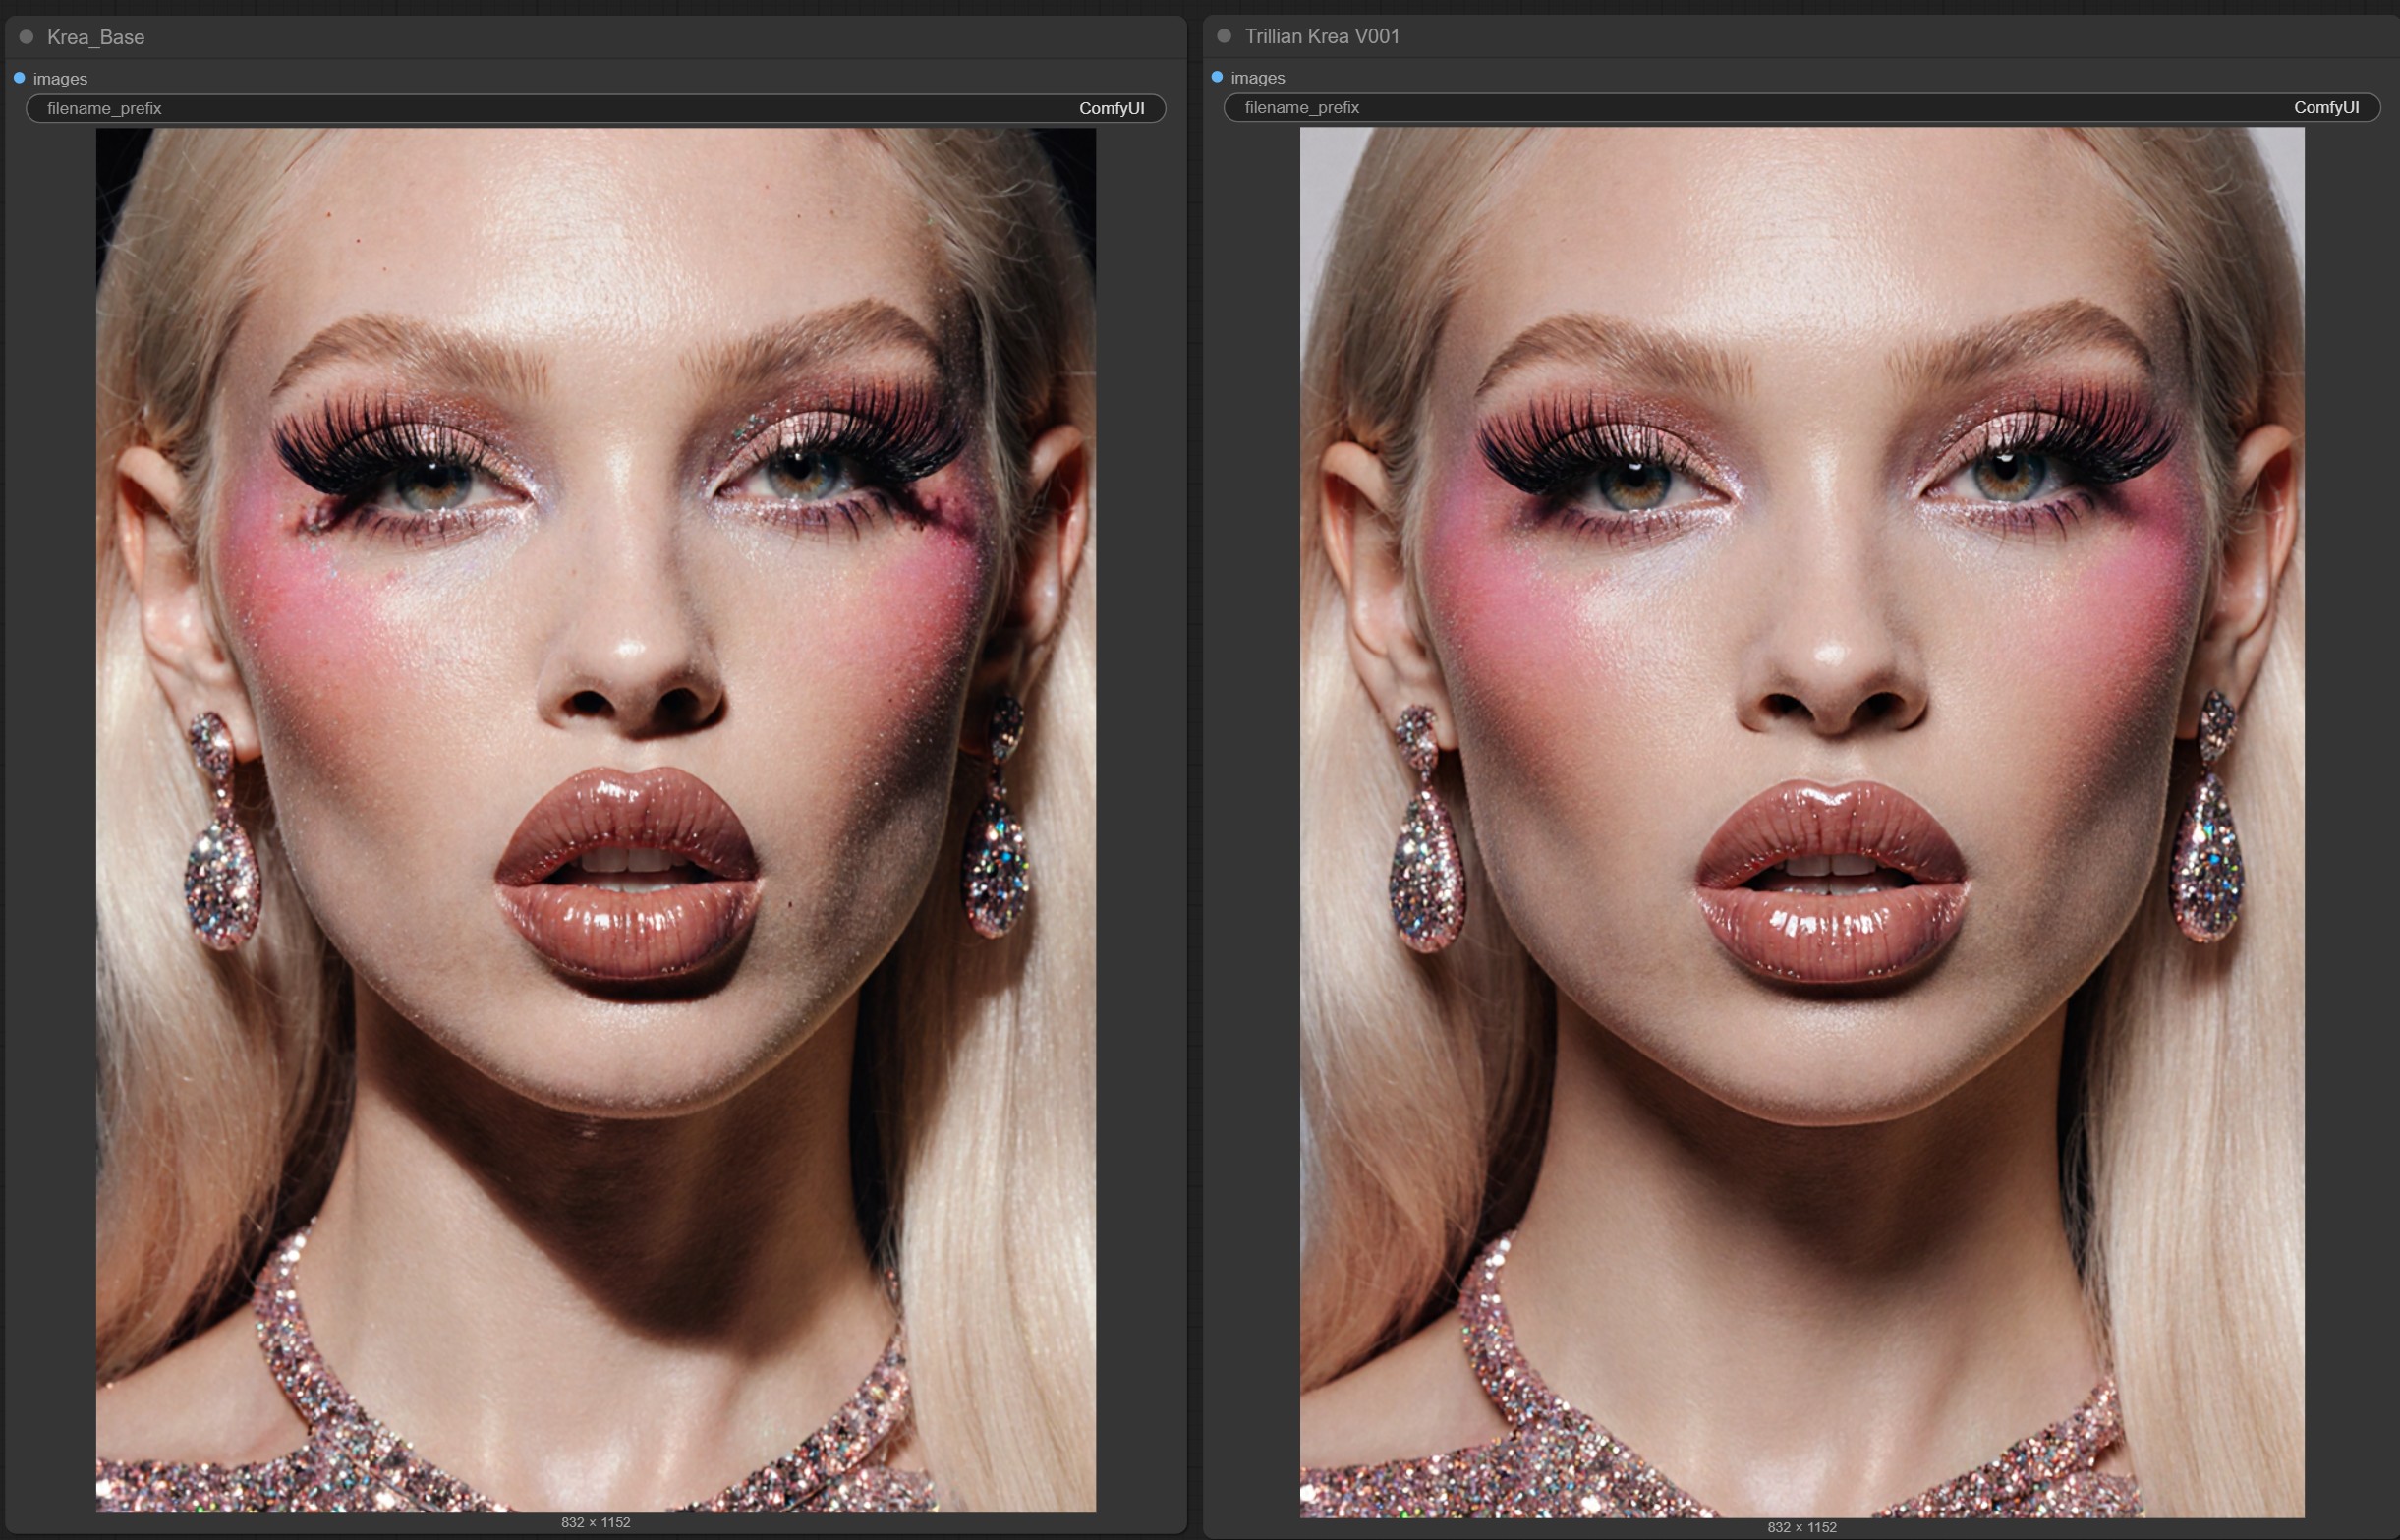Select the Trillian Krea V001 title text
Screen dimensions: 2400x1540
point(1322,36)
